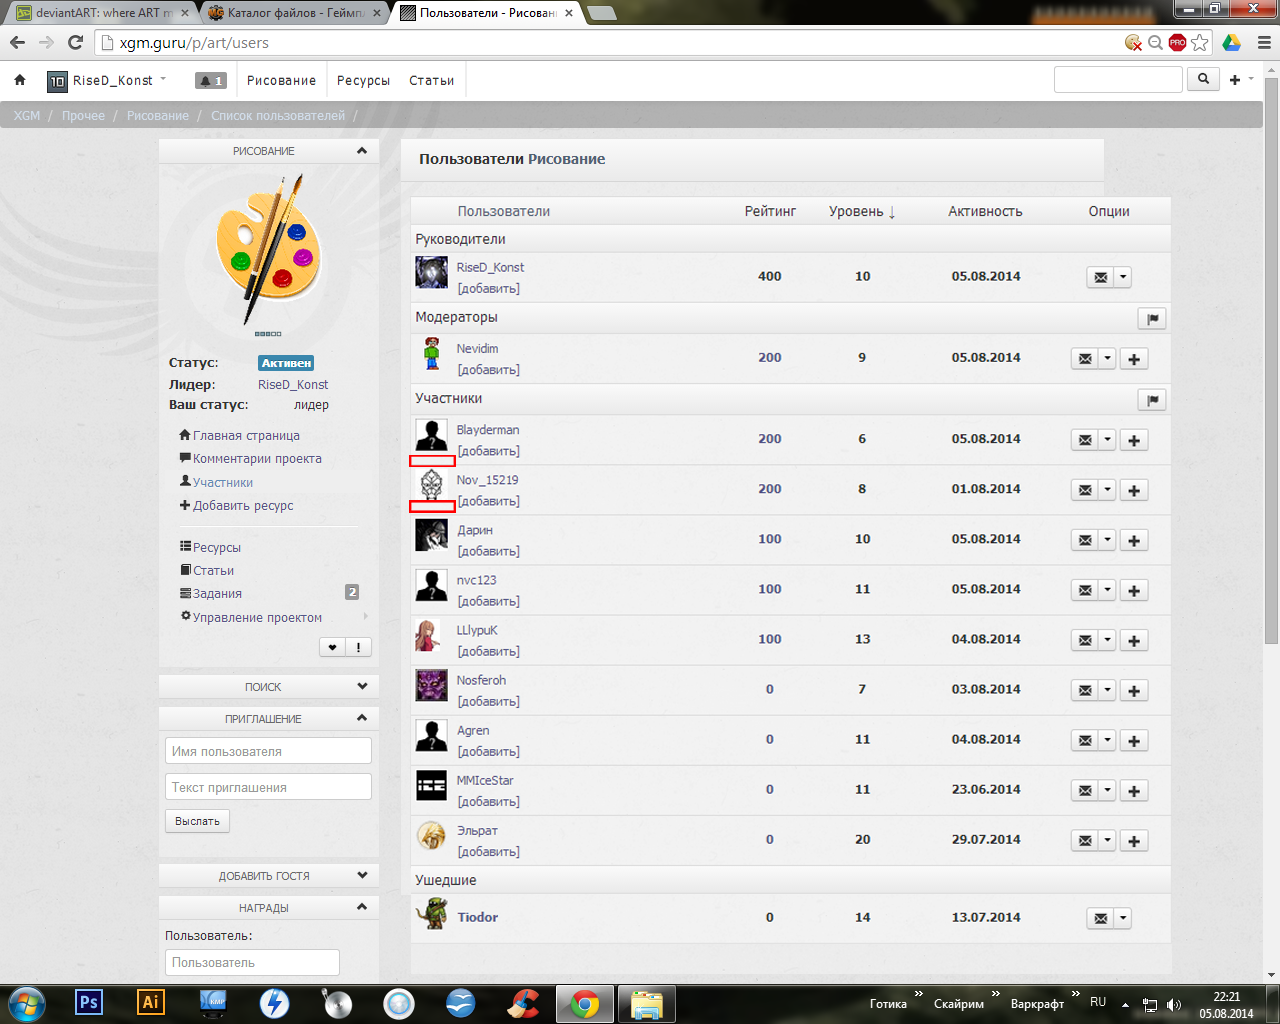1280x1024 pixels.
Task: Collapse the НАГРАДЫ panel
Action: [362, 907]
